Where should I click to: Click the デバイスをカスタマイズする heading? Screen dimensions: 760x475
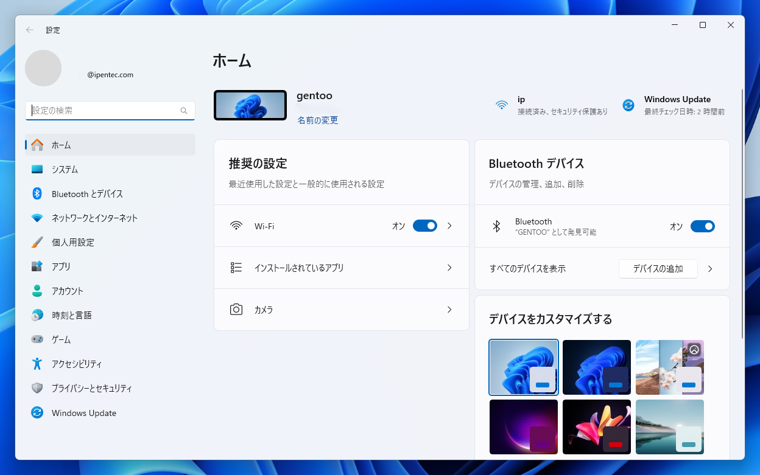pyautogui.click(x=550, y=319)
